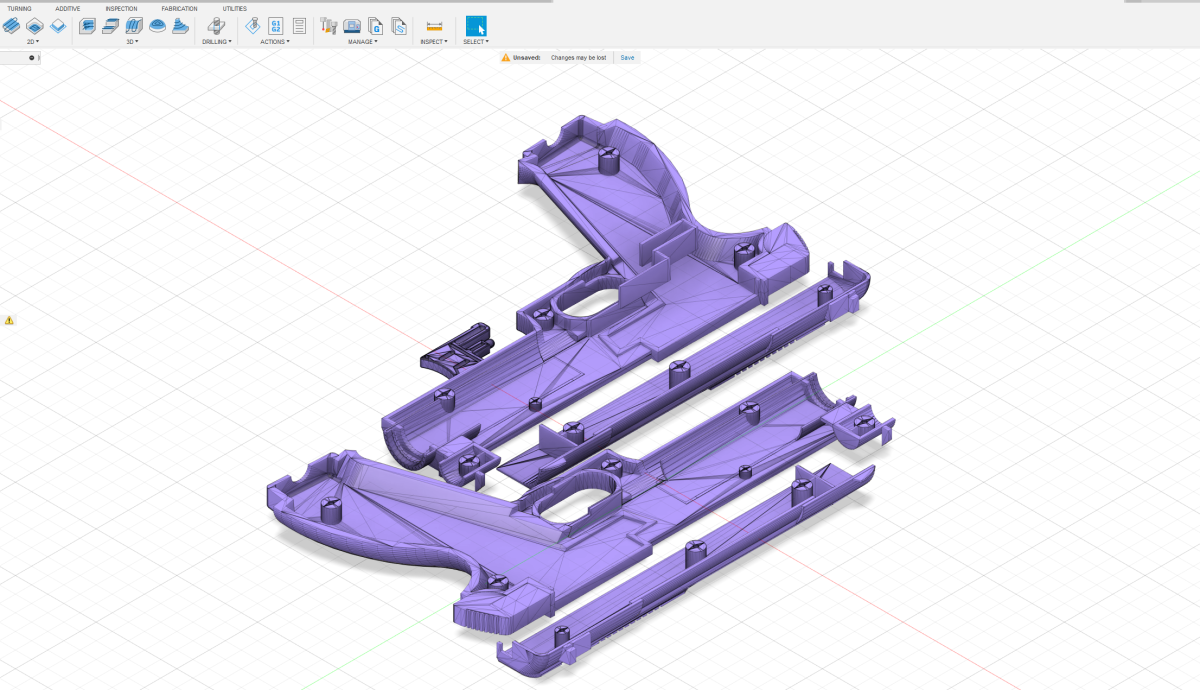
Task: Switch to the ADDITIVE tab
Action: click(x=68, y=8)
